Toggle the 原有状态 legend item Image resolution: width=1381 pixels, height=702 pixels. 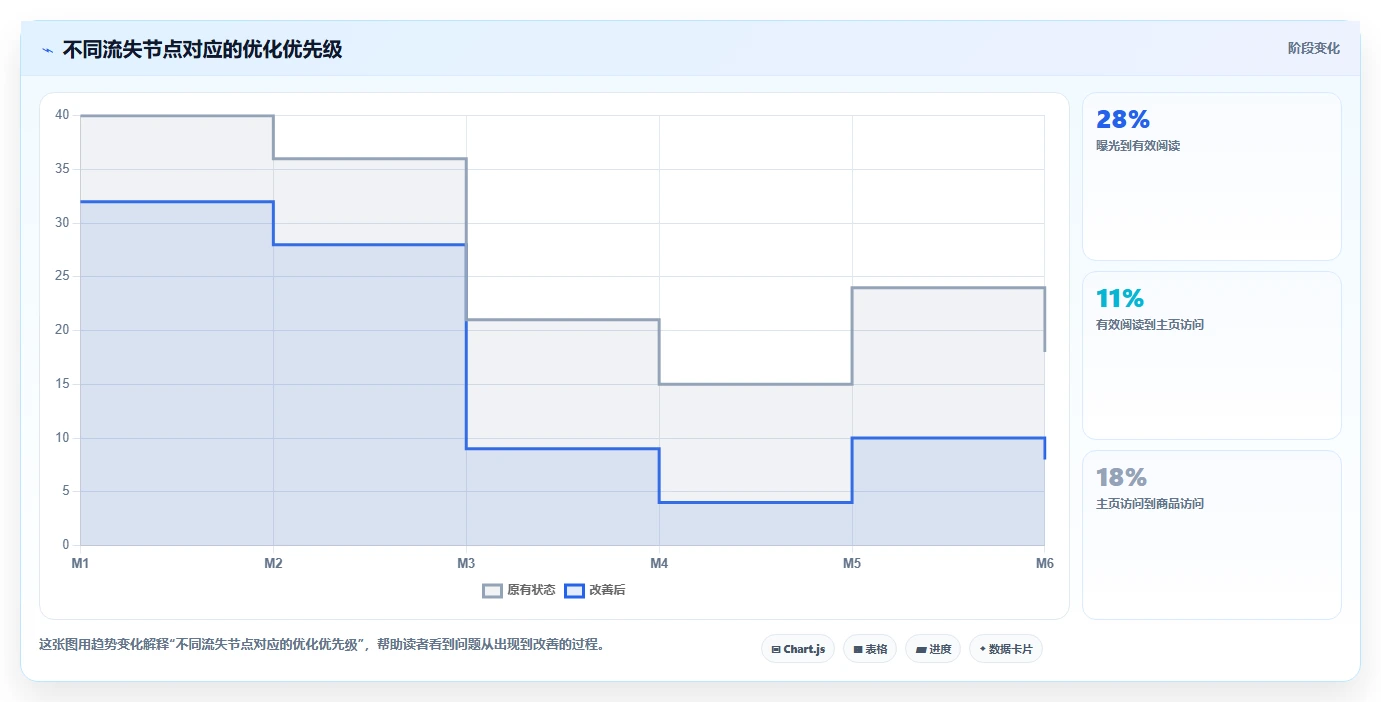point(519,590)
